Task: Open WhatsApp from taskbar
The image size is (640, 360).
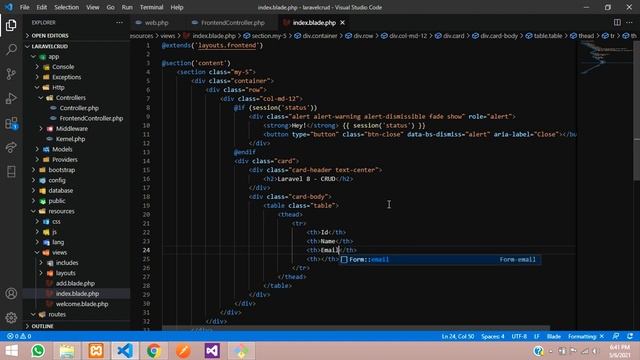Action: pyautogui.click(x=38, y=351)
